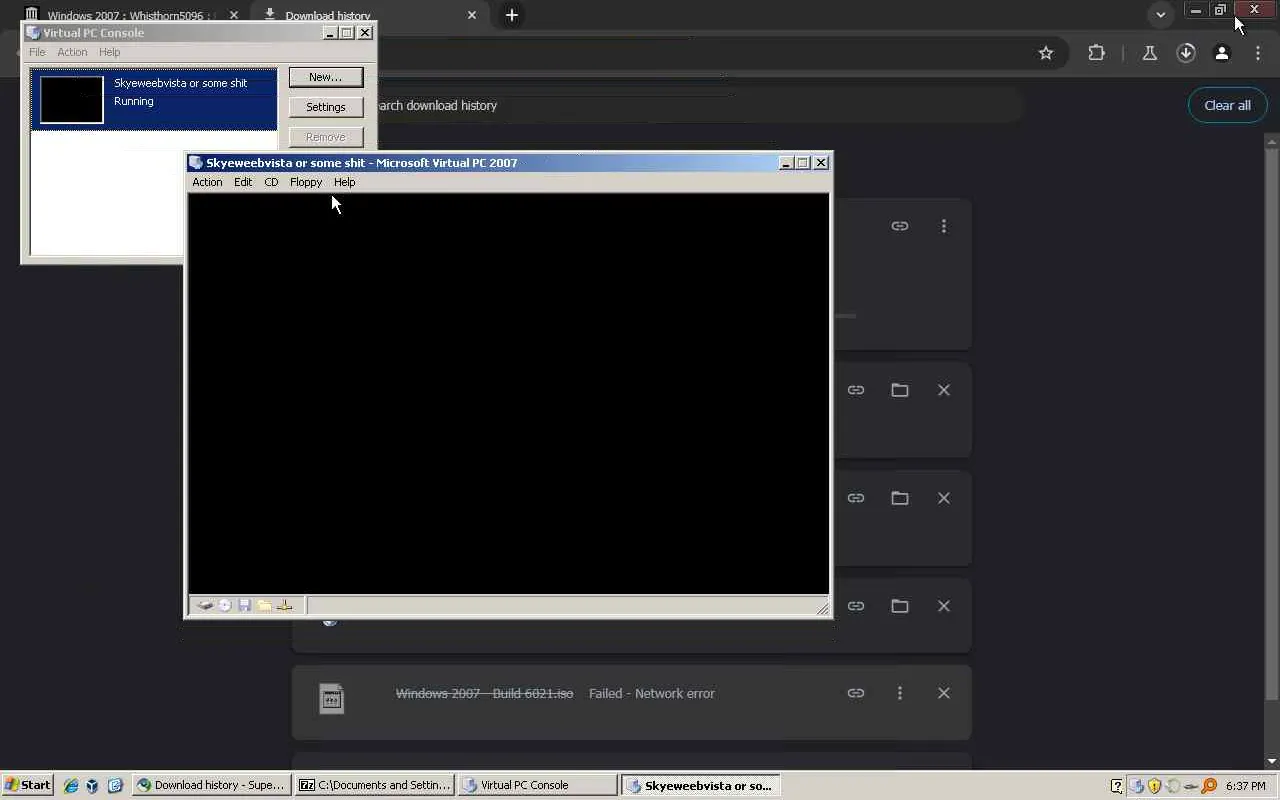Image resolution: width=1280 pixels, height=800 pixels.
Task: Click the file icon of Windows 2007 Build 6021.iso
Action: click(331, 698)
